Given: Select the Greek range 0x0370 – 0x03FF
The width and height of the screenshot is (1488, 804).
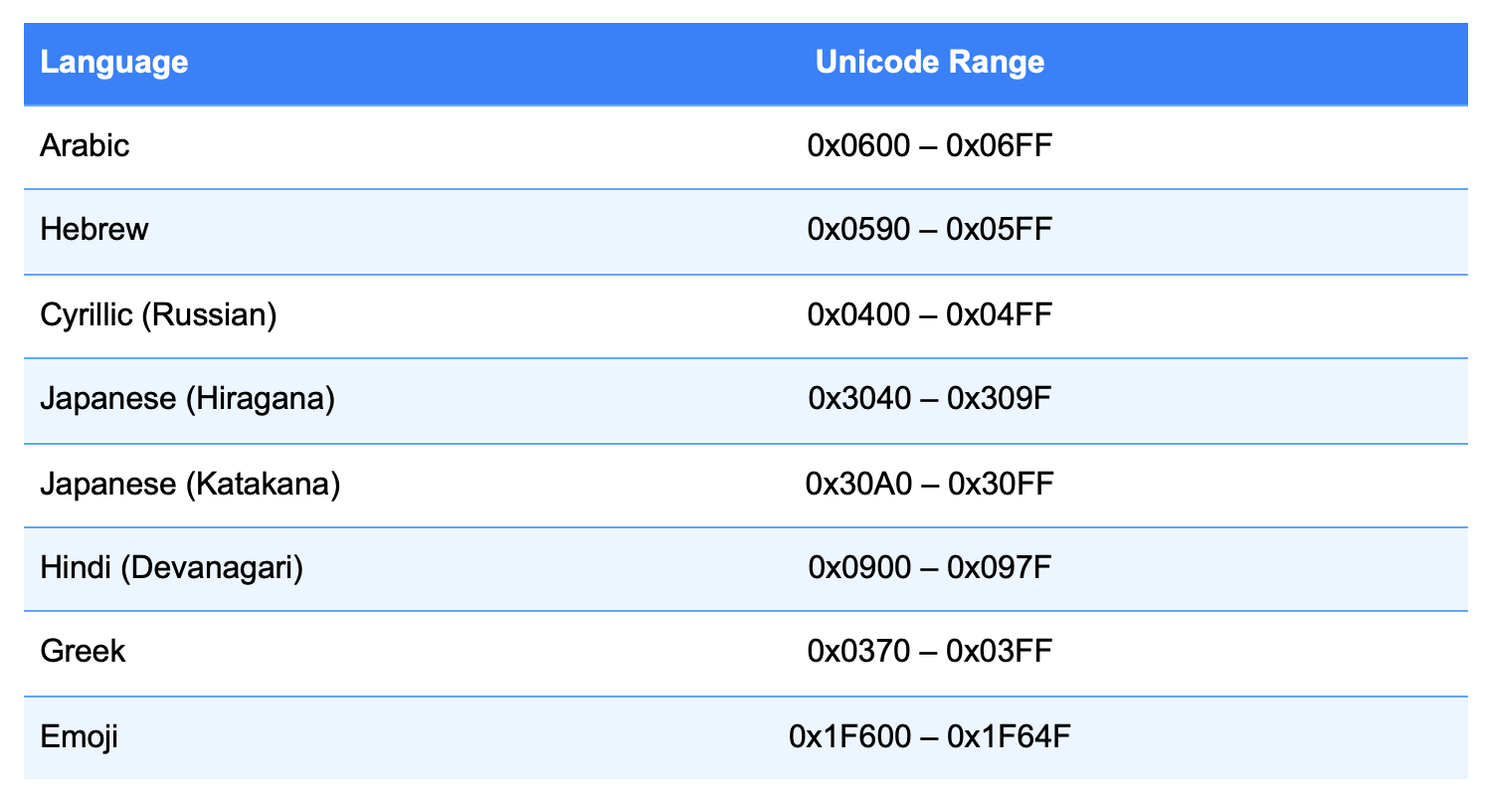Looking at the screenshot, I should pos(930,652).
